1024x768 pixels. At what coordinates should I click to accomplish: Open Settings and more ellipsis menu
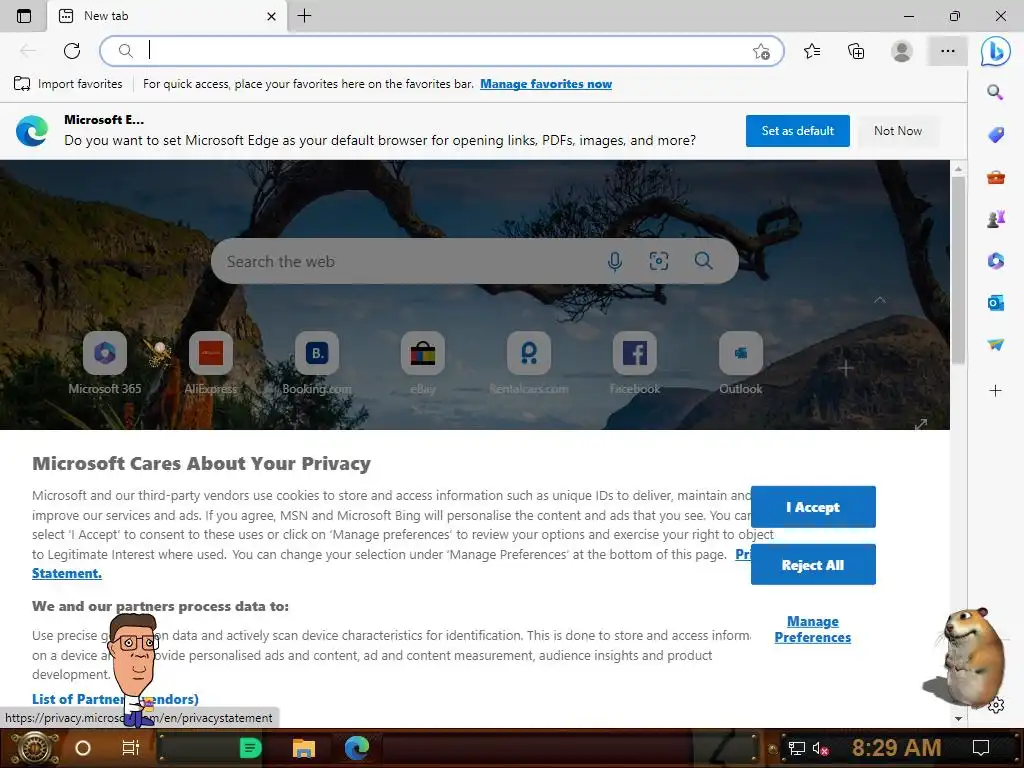948,51
